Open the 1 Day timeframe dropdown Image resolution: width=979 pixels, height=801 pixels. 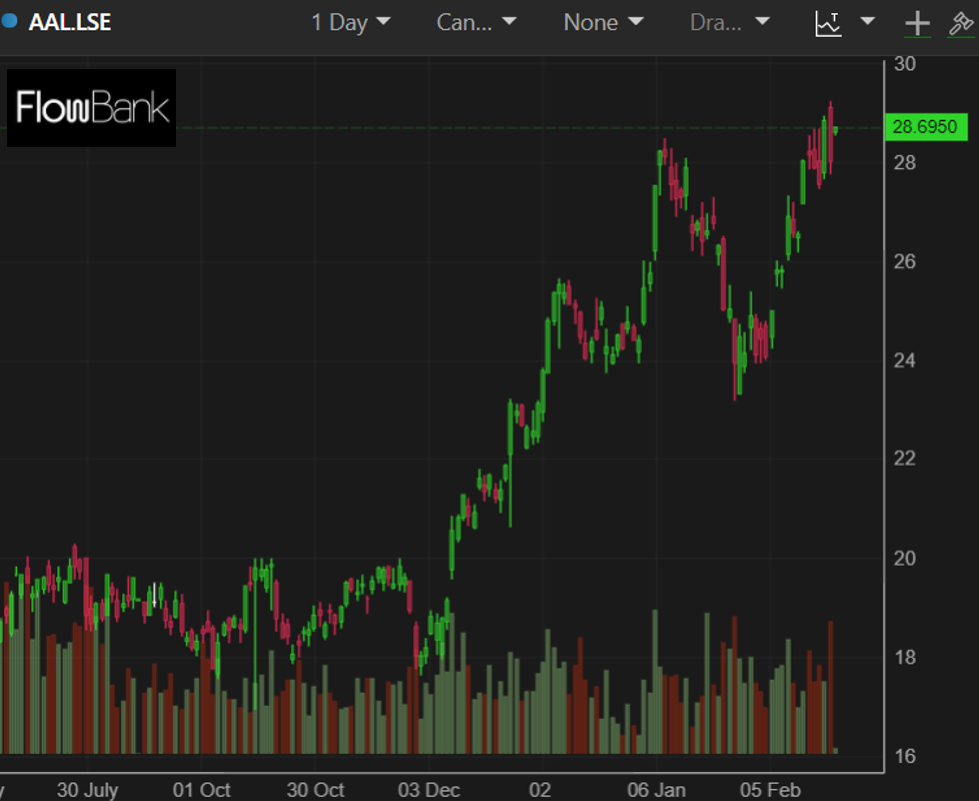(350, 22)
